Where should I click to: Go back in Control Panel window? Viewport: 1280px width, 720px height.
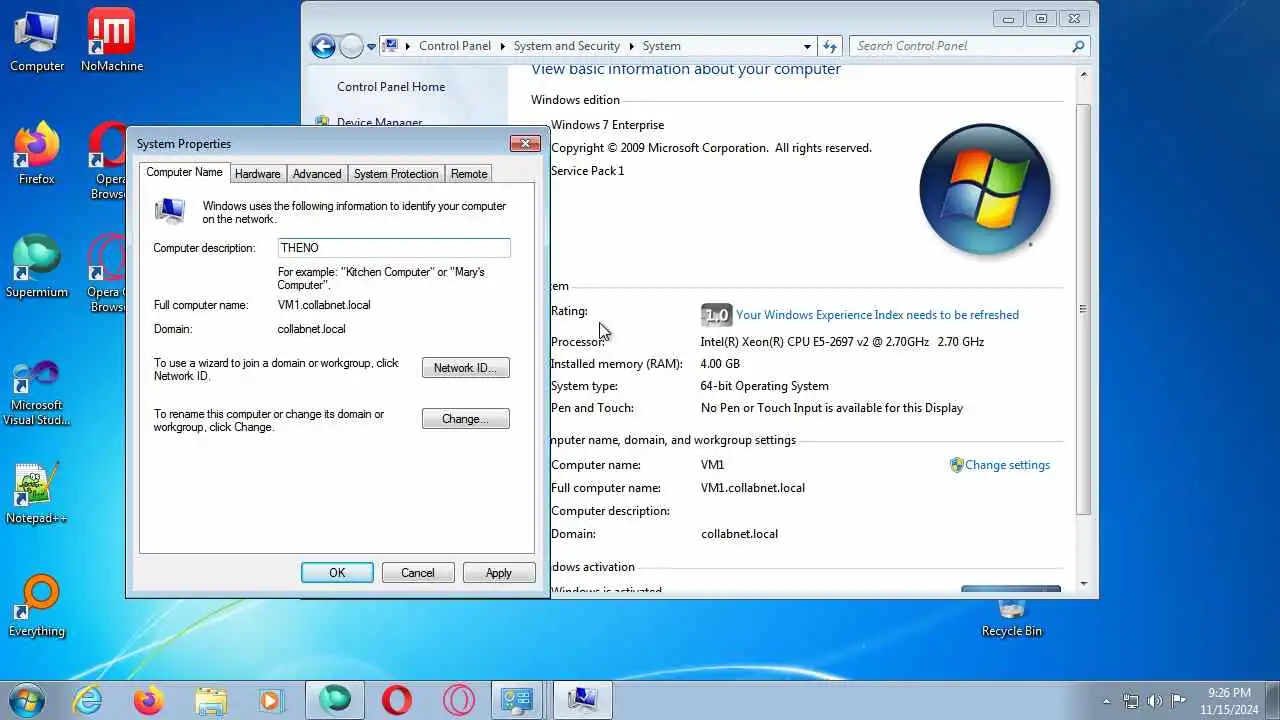[322, 46]
